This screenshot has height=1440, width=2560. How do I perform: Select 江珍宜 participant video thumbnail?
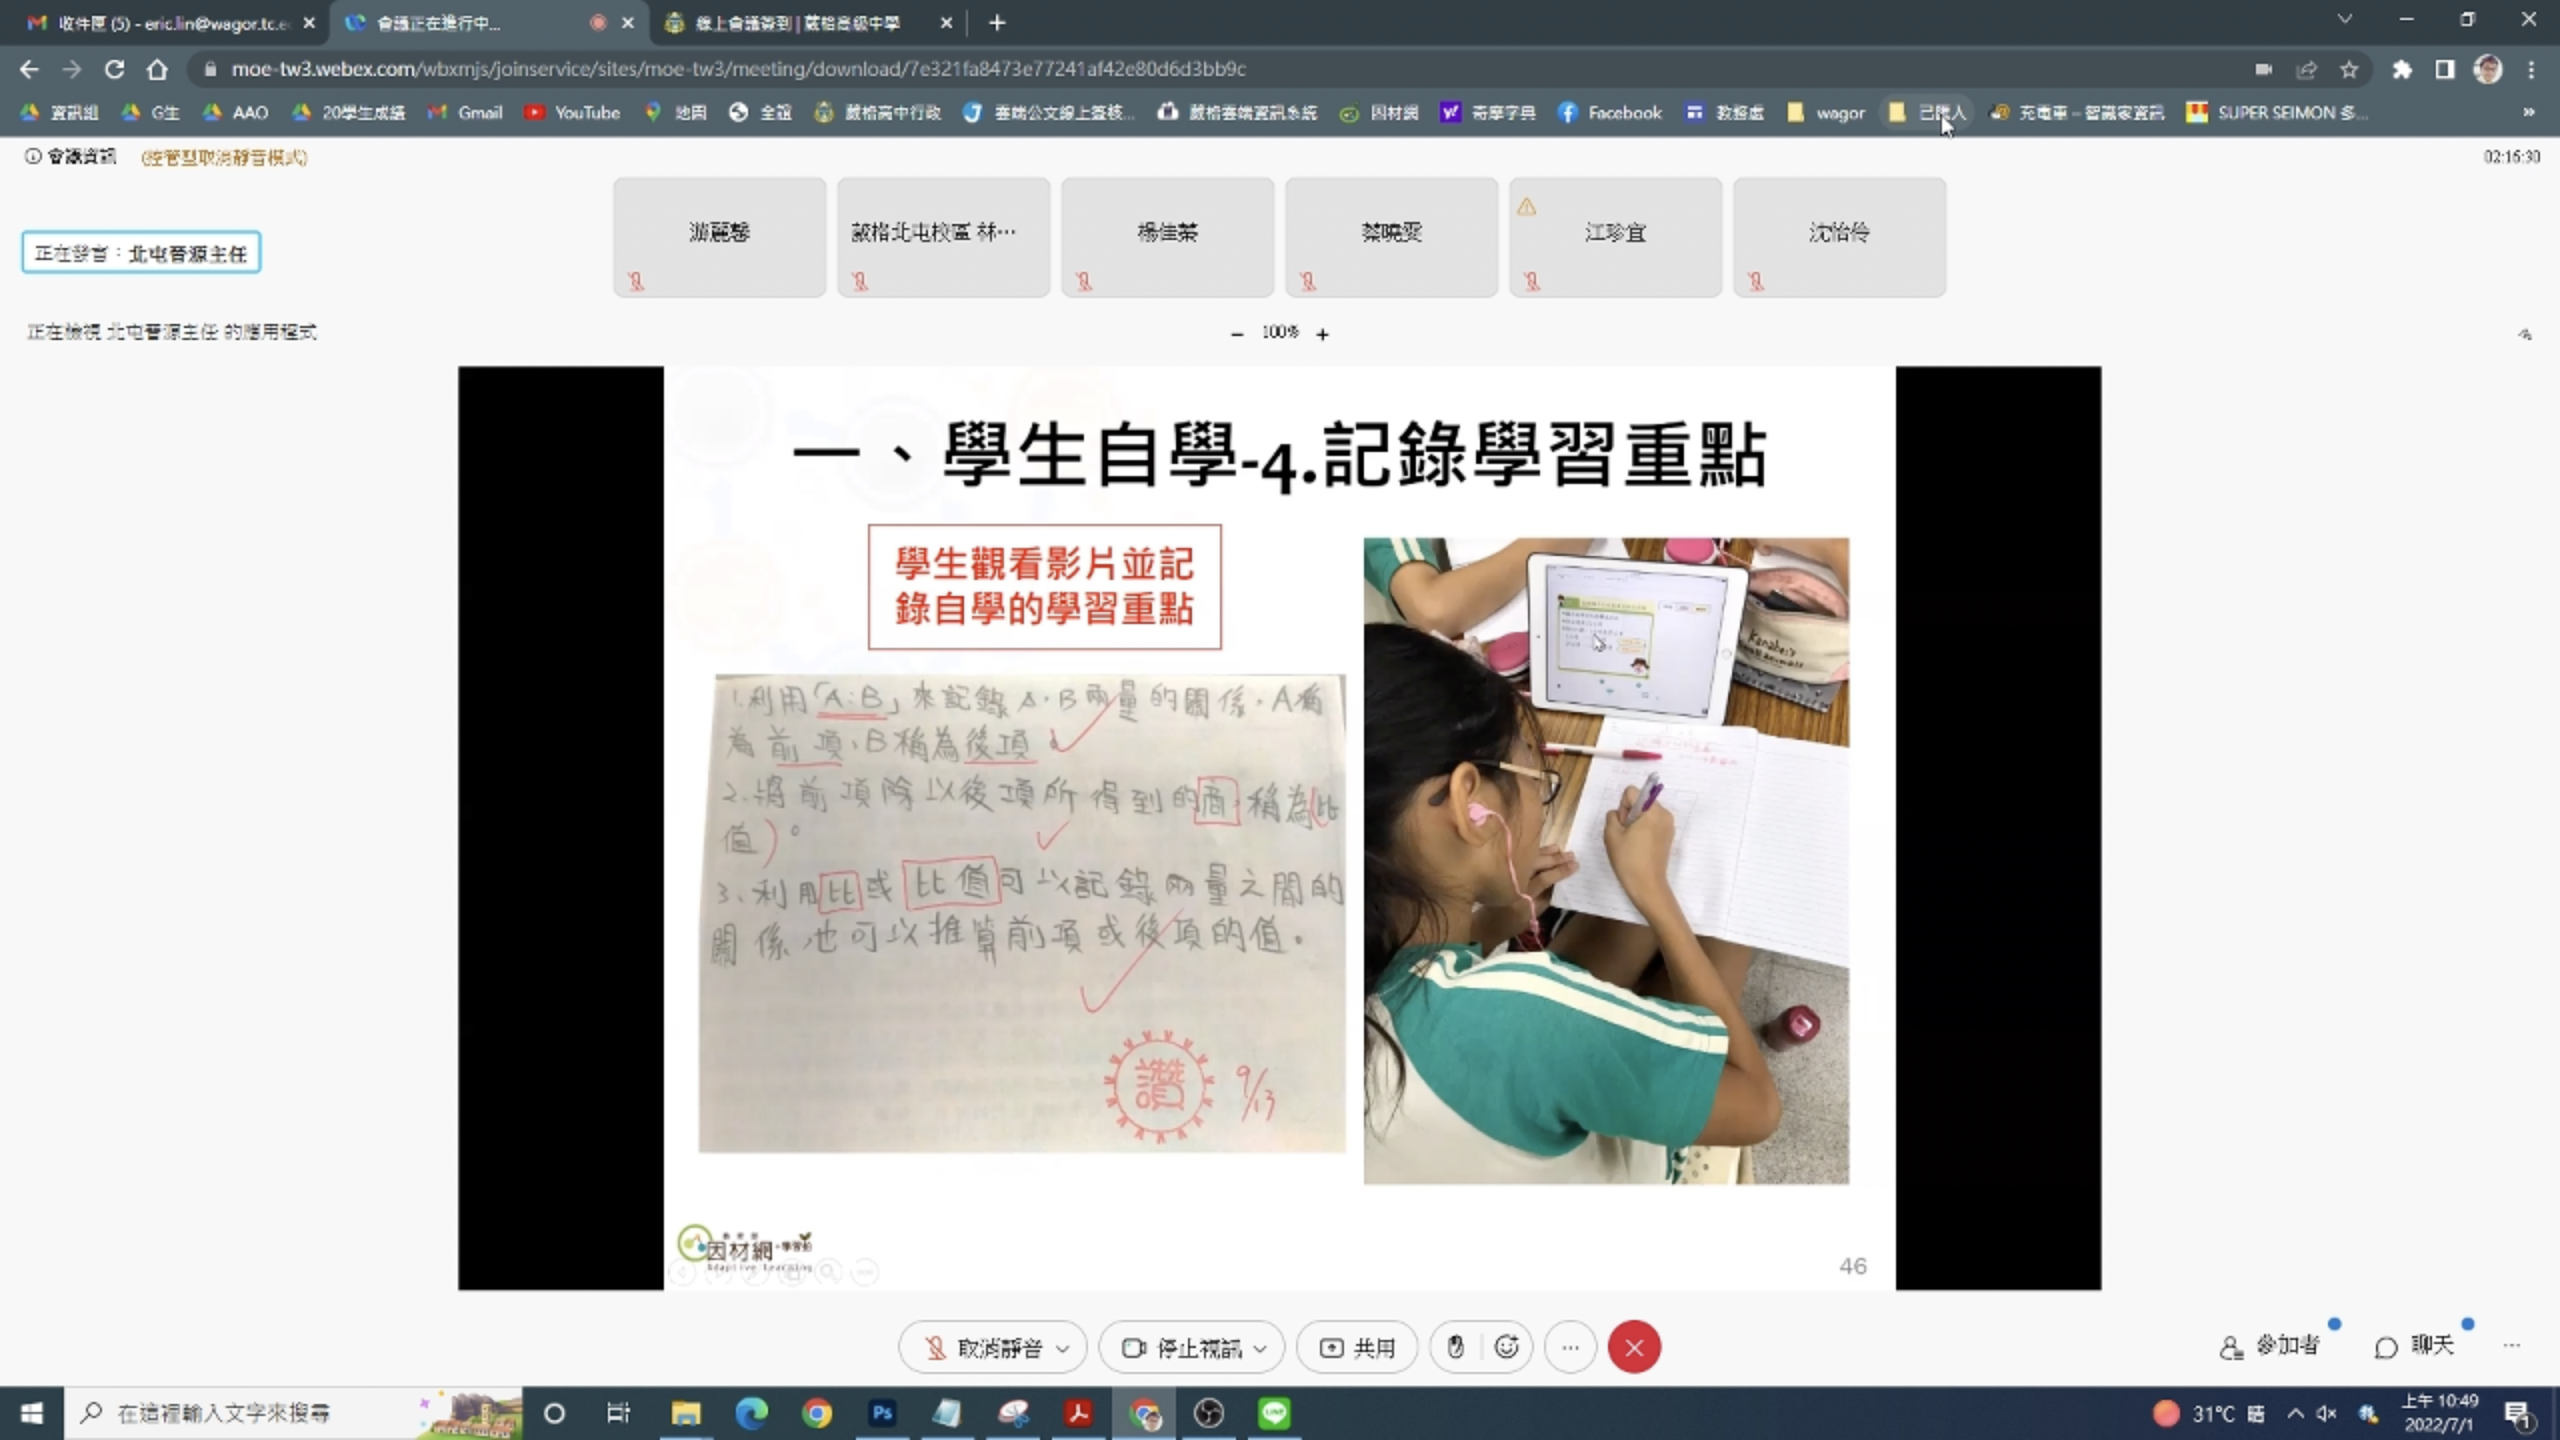tap(1615, 236)
